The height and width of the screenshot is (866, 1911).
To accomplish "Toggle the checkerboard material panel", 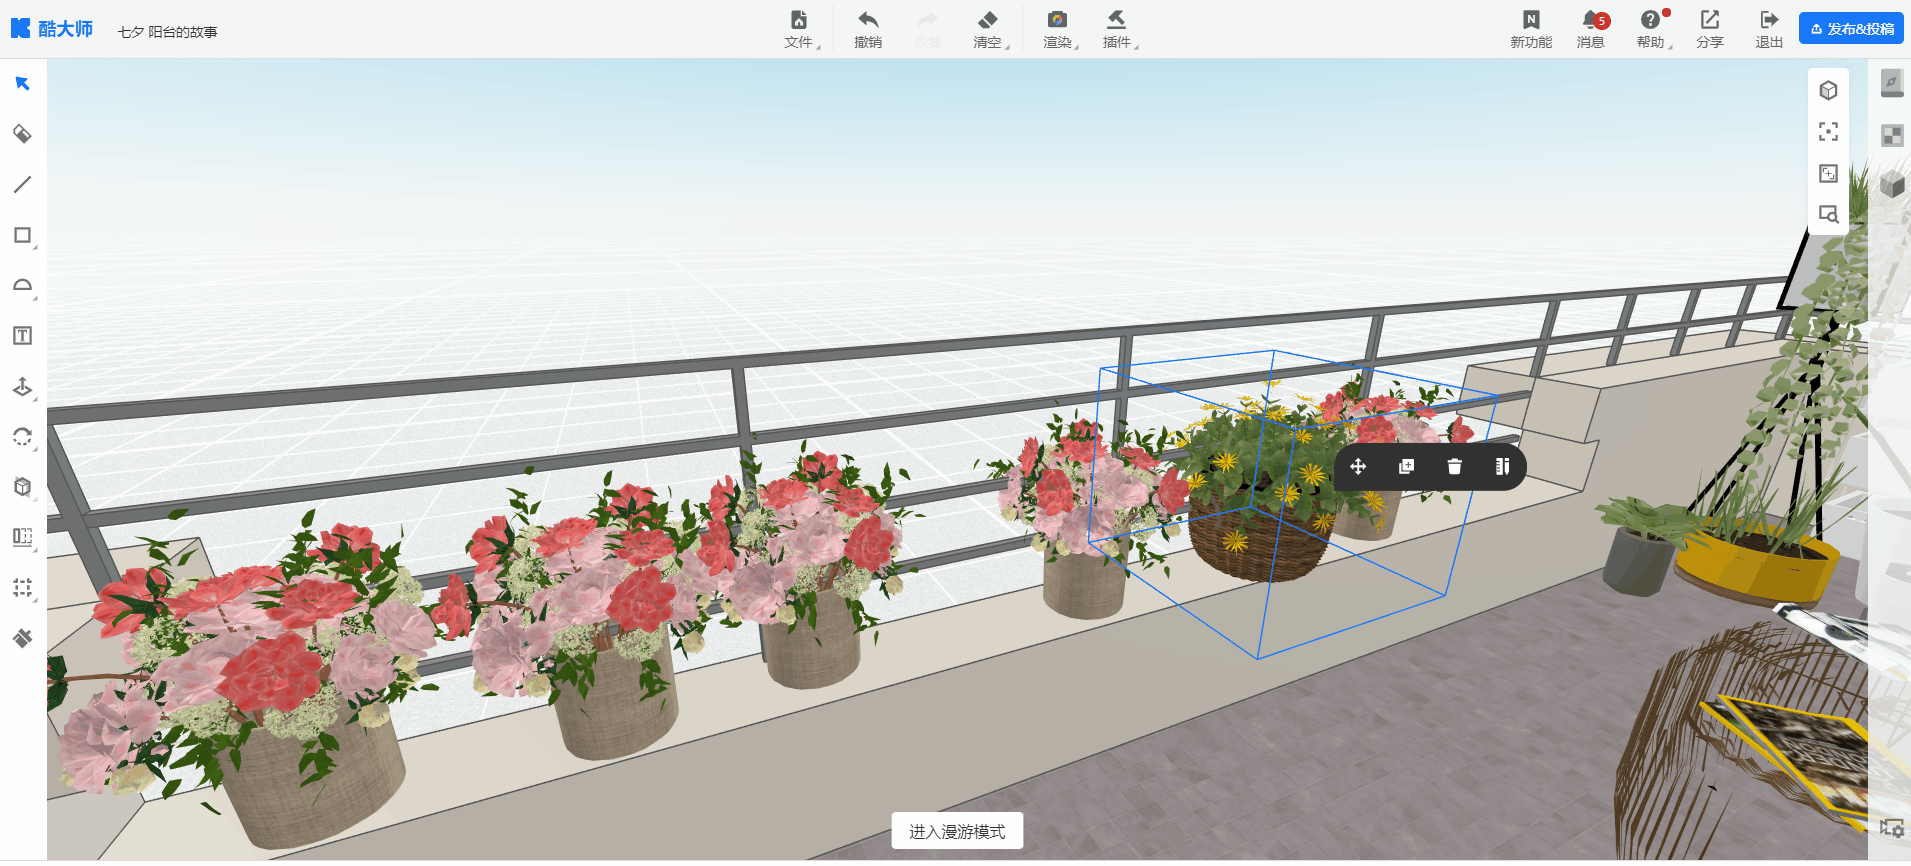I will click(1891, 135).
